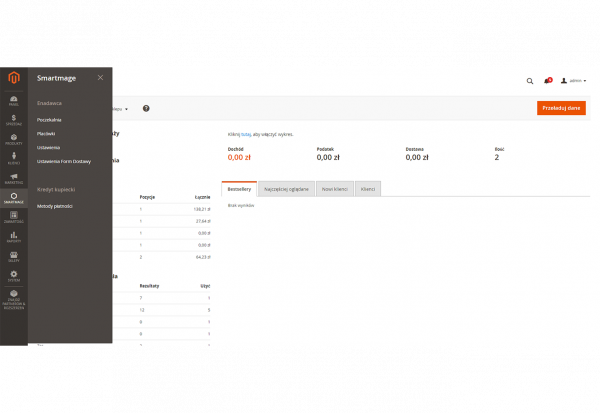Open the Sklepy stores menu icon
The height and width of the screenshot is (413, 600).
coord(14,256)
